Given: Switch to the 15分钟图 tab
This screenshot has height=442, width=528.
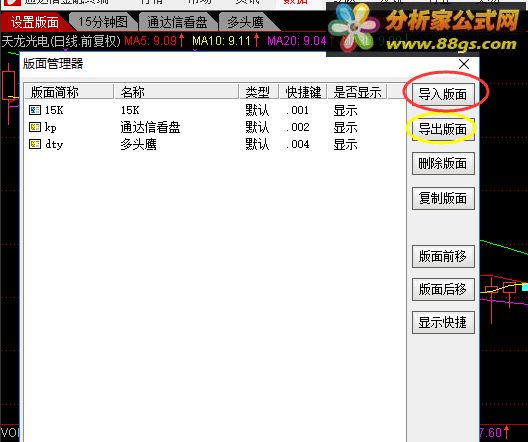Looking at the screenshot, I should tap(103, 22).
